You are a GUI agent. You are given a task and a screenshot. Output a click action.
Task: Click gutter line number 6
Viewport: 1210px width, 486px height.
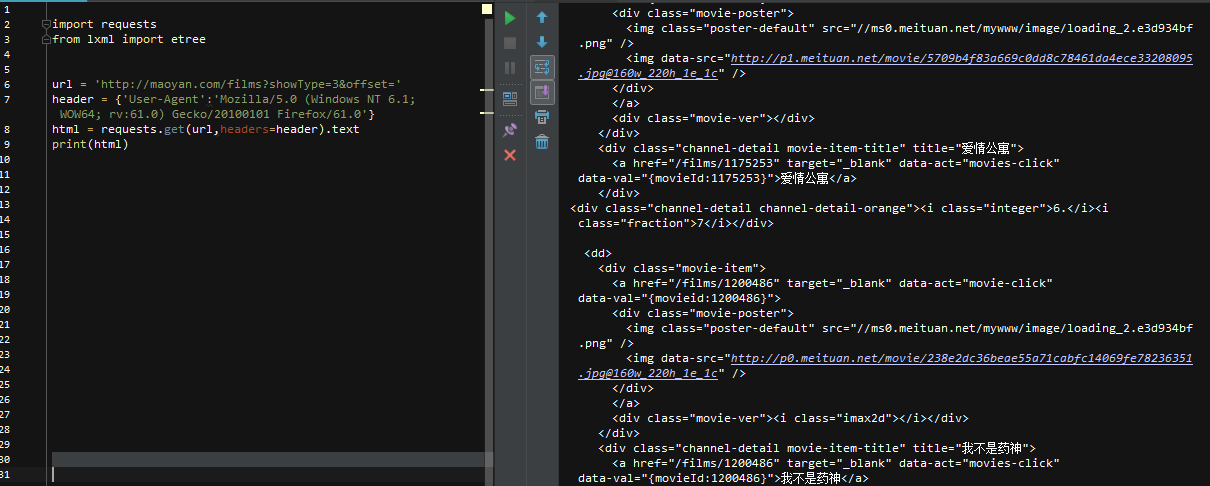[x=6, y=84]
